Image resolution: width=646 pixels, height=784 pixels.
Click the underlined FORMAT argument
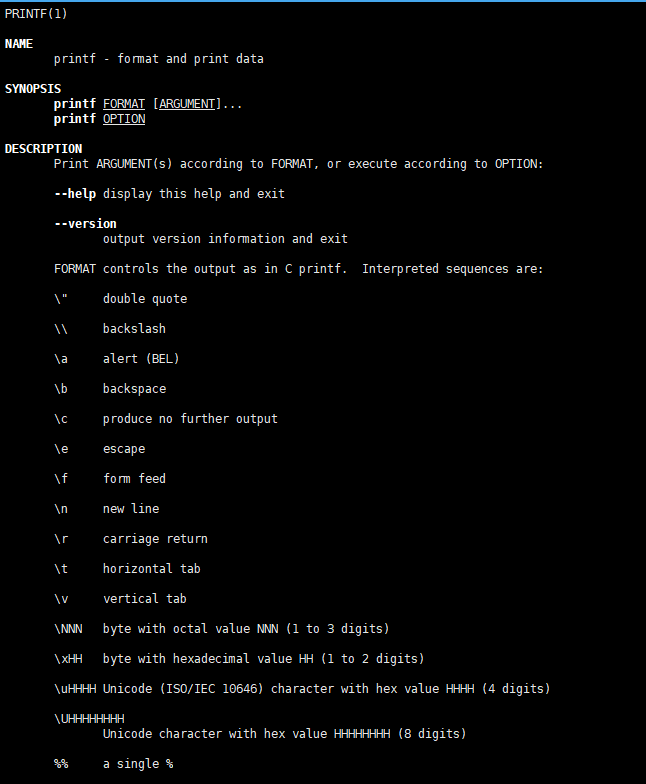point(124,104)
